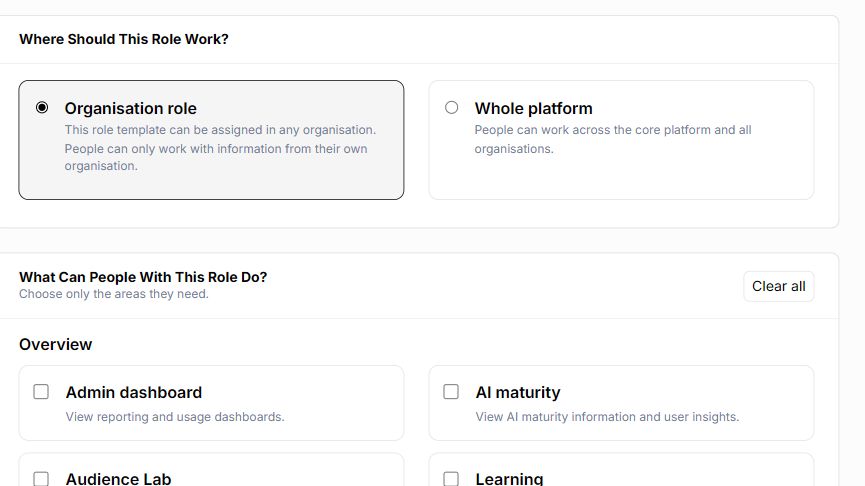
Task: Click the Clear all button
Action: point(778,286)
